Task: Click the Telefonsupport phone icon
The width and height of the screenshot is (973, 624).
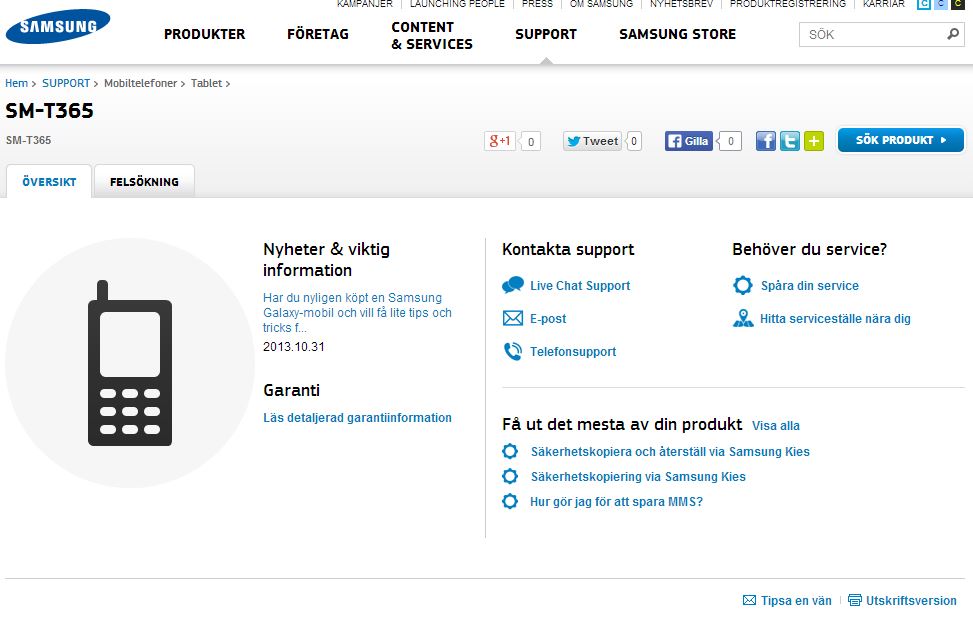Action: tap(513, 352)
